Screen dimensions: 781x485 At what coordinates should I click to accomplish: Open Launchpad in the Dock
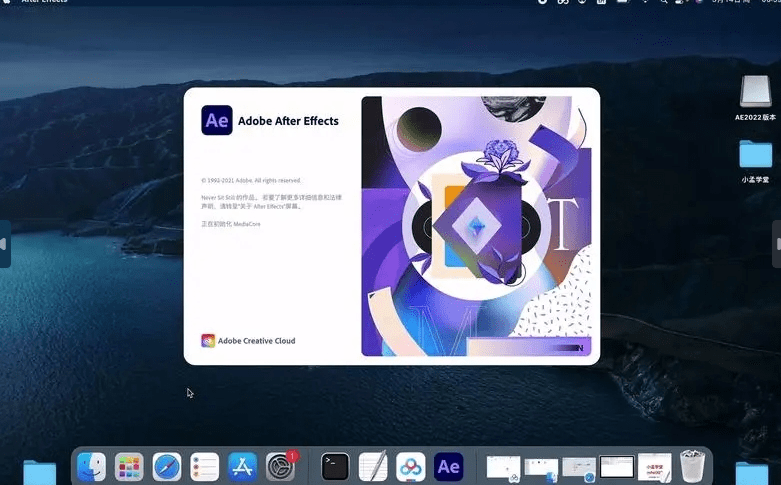point(129,467)
